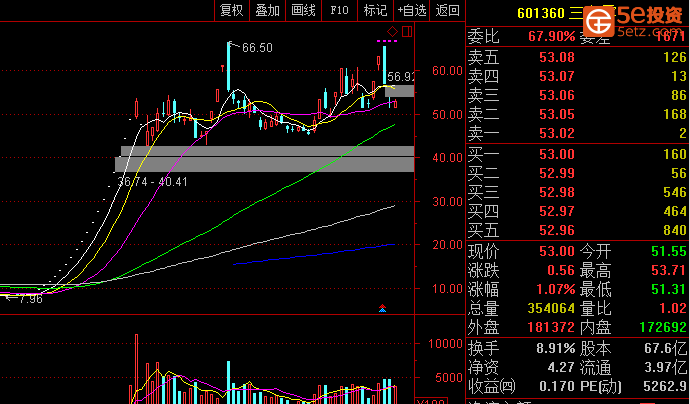Click the 复权 toolbar button
Image resolution: width=690 pixels, height=404 pixels.
tap(231, 10)
